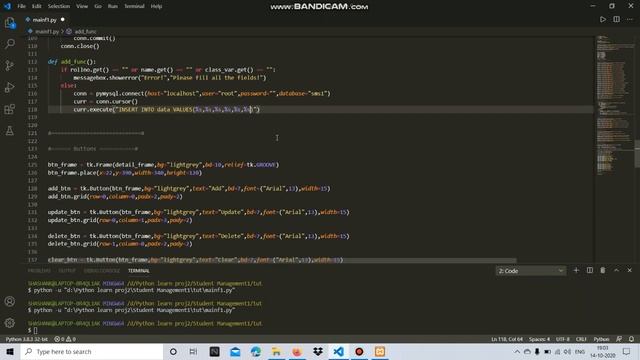Open notifications bell in status bar
The width and height of the screenshot is (640, 360).
click(x=631, y=339)
